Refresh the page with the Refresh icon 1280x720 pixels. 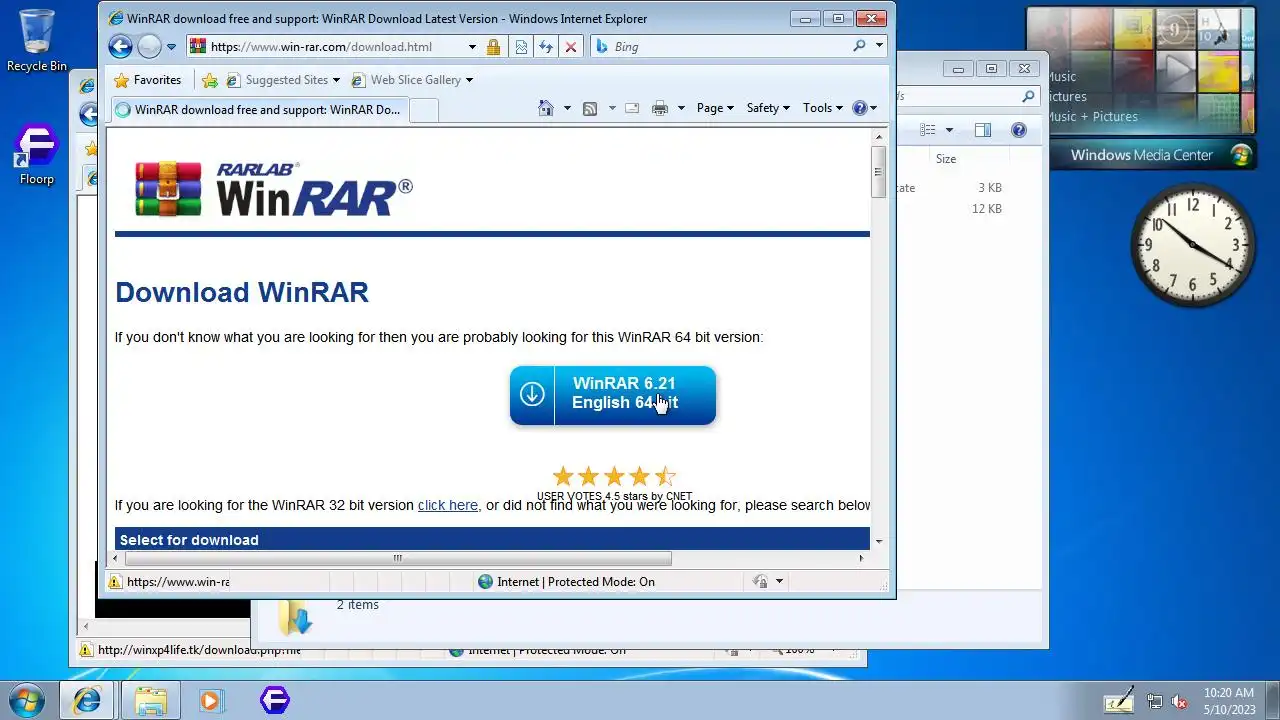click(x=546, y=47)
